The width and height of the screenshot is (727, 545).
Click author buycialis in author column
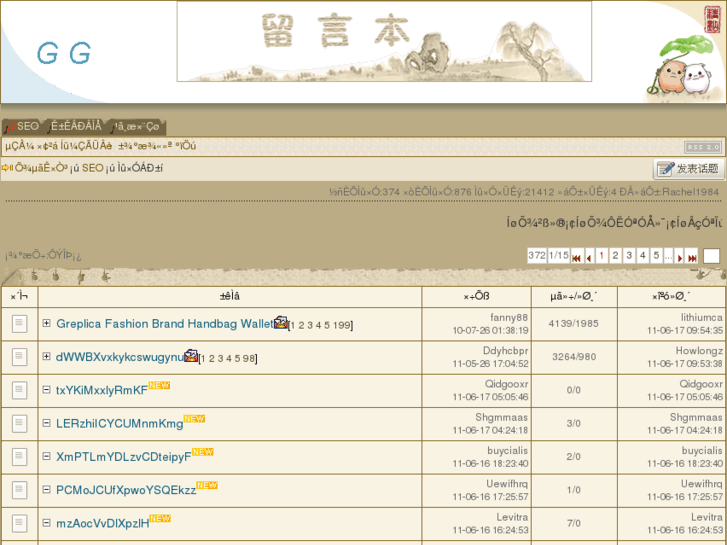tap(507, 451)
